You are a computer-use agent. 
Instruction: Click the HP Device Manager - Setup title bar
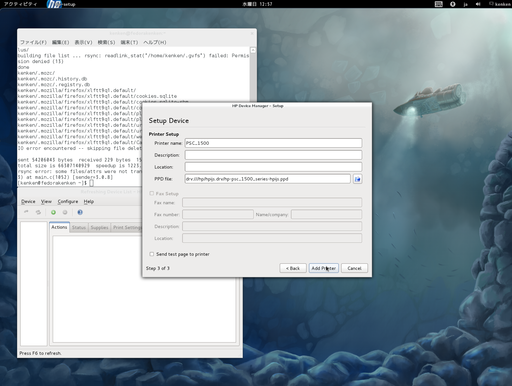click(257, 106)
